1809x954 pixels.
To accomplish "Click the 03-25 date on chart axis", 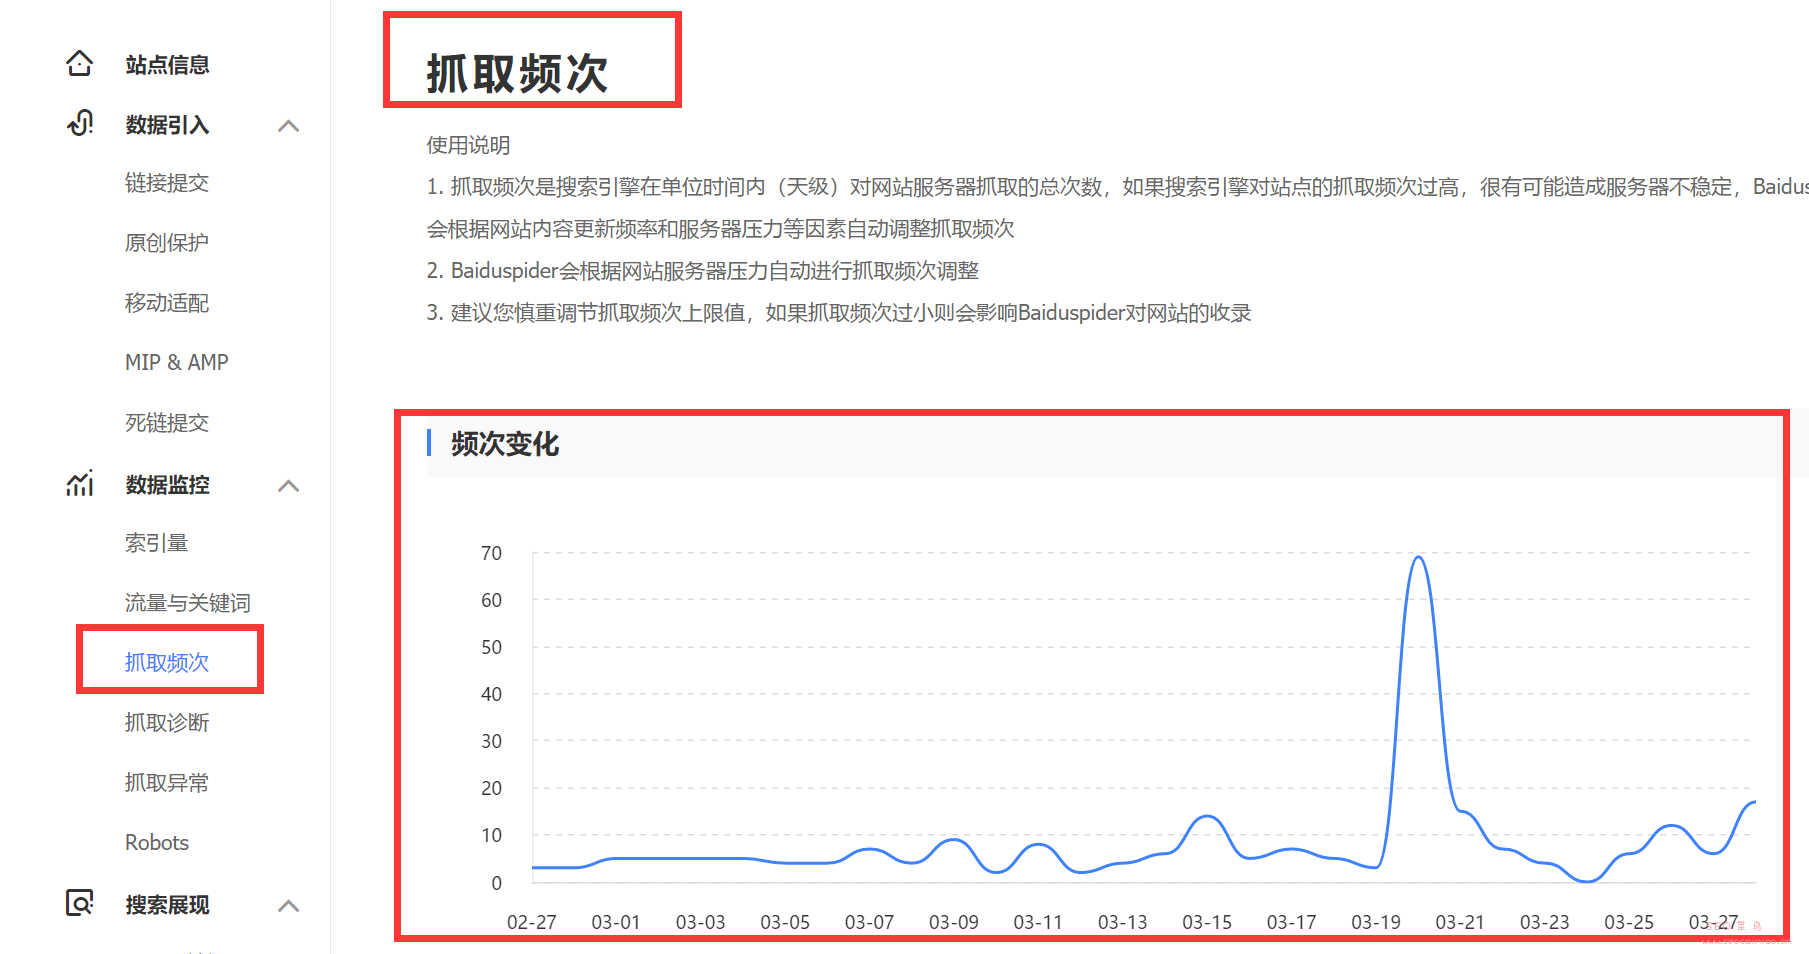I will 1629,922.
